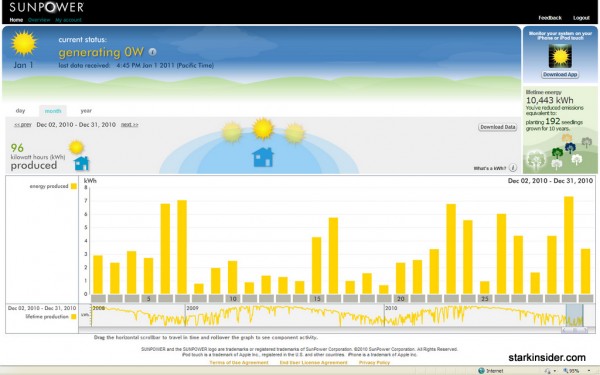Viewport: 600px width, 375px height.
Task: Click the blue house icon under the suns
Action: coord(263,157)
